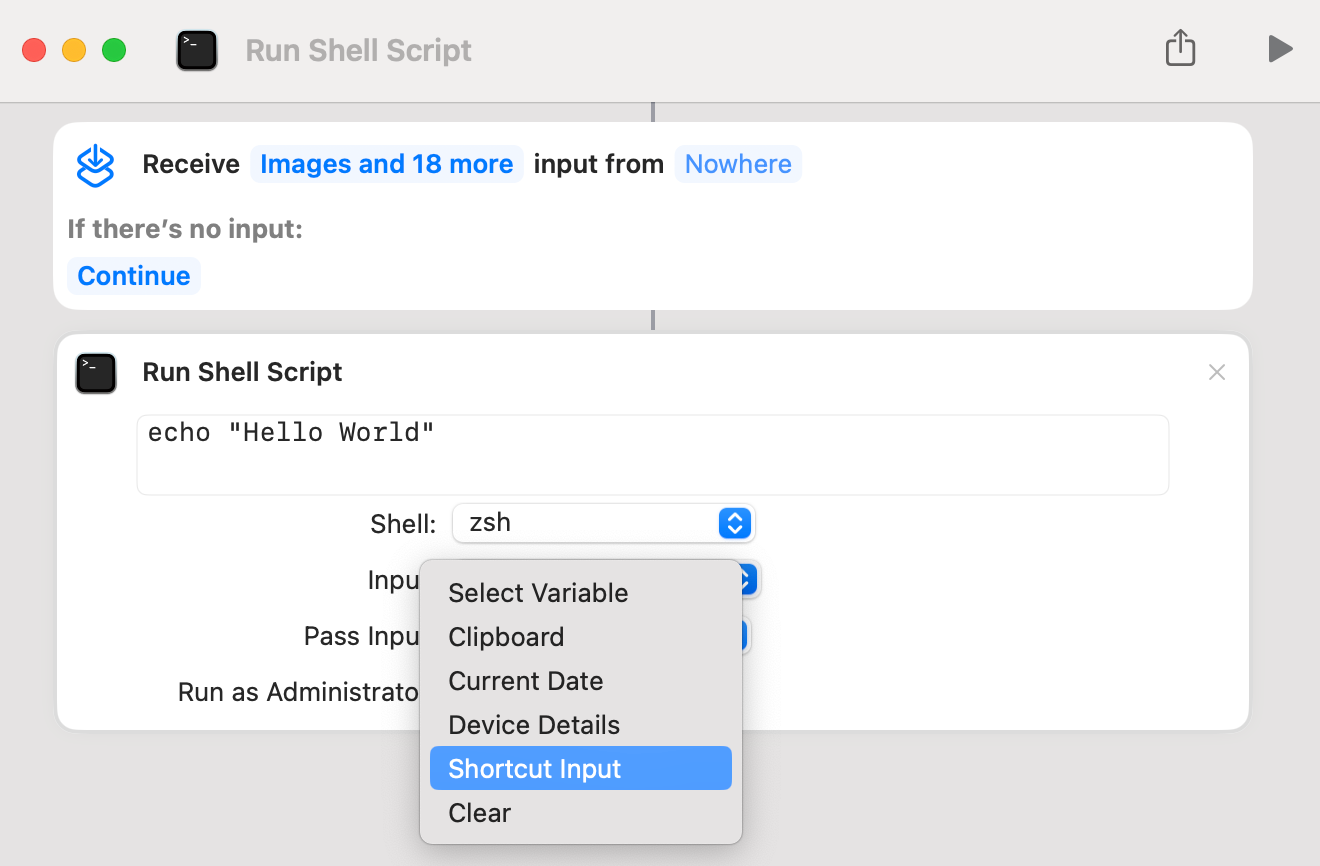1320x866 pixels.
Task: Click into the echo script text field
Action: [x=652, y=454]
